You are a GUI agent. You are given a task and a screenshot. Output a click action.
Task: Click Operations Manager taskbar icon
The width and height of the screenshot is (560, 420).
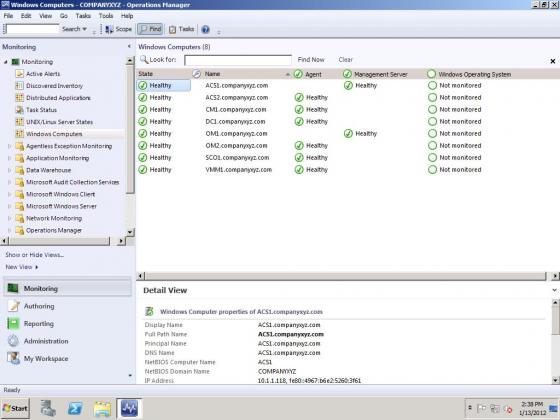coord(129,408)
